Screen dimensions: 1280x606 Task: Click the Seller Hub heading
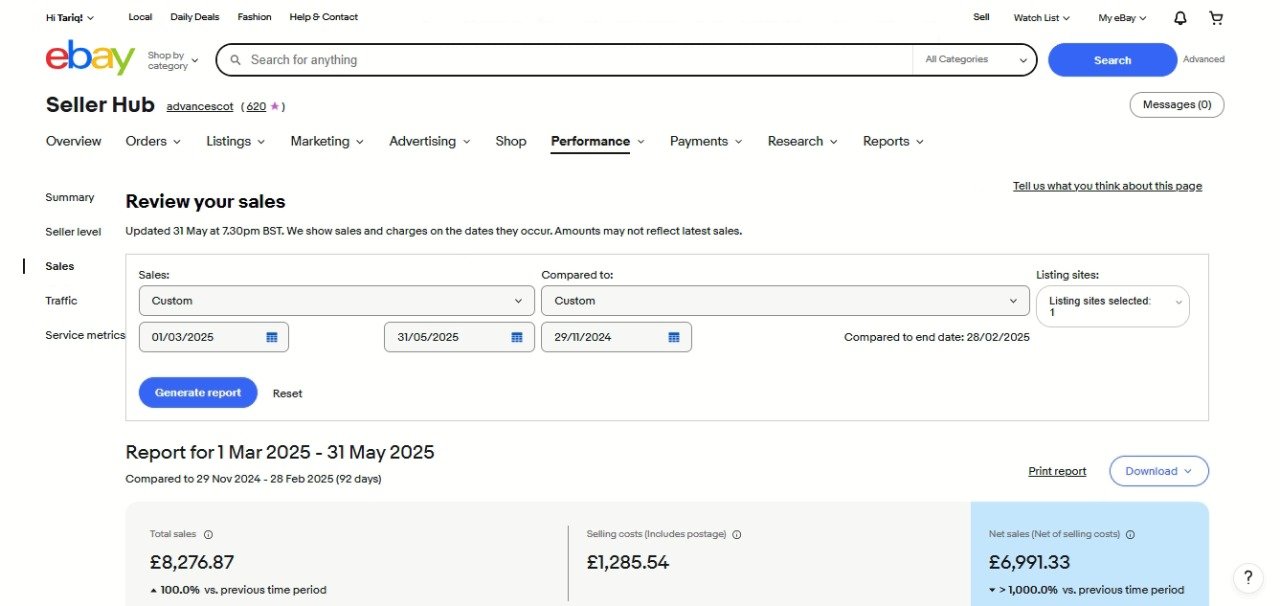[x=100, y=105]
